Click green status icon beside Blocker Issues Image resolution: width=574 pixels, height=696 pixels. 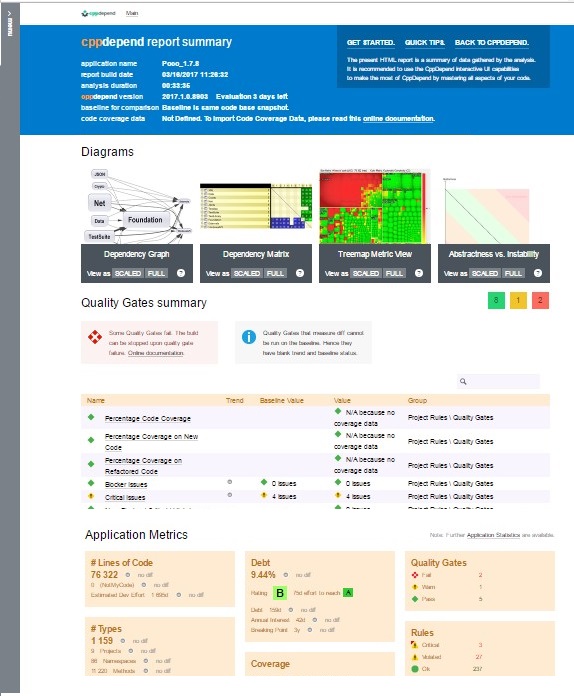pos(91,483)
